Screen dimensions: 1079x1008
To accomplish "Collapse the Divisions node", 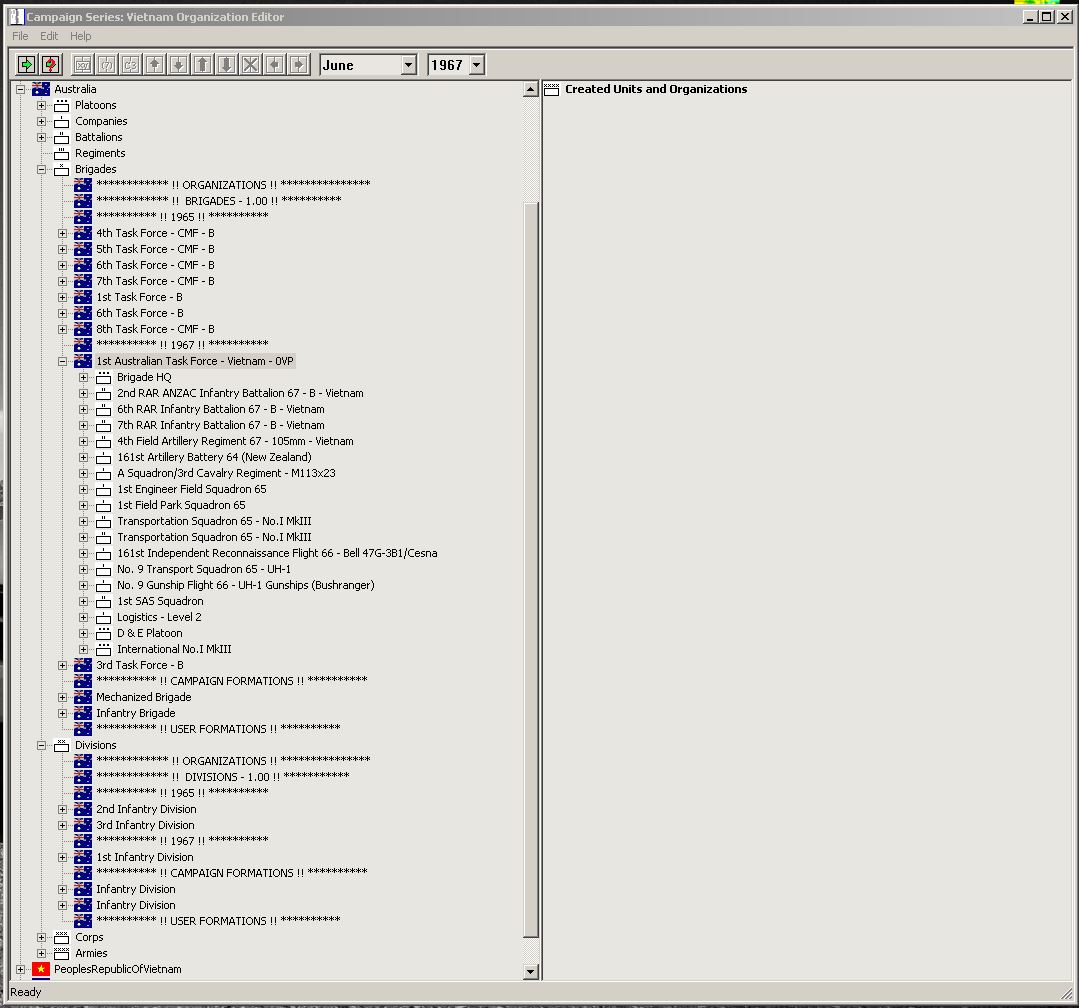I will (41, 745).
